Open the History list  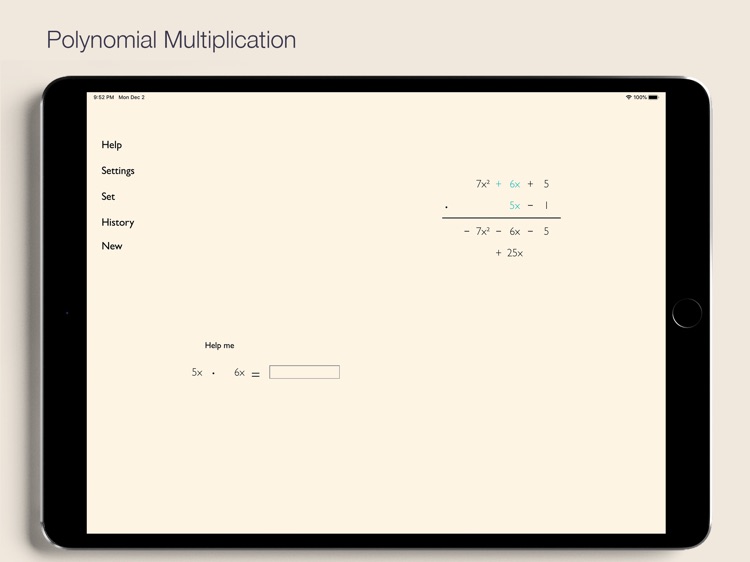click(x=118, y=222)
